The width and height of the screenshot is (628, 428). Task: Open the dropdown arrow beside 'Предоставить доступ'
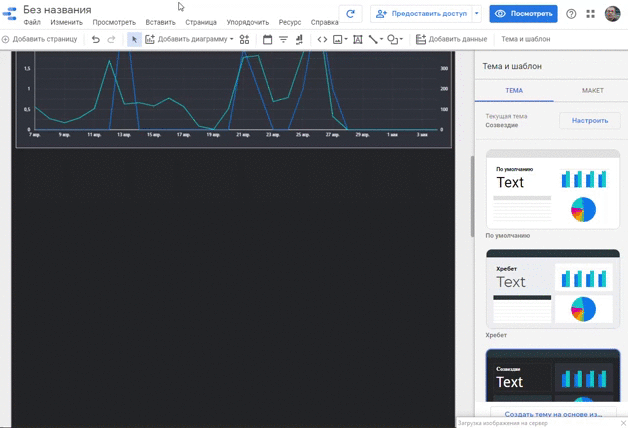(476, 14)
